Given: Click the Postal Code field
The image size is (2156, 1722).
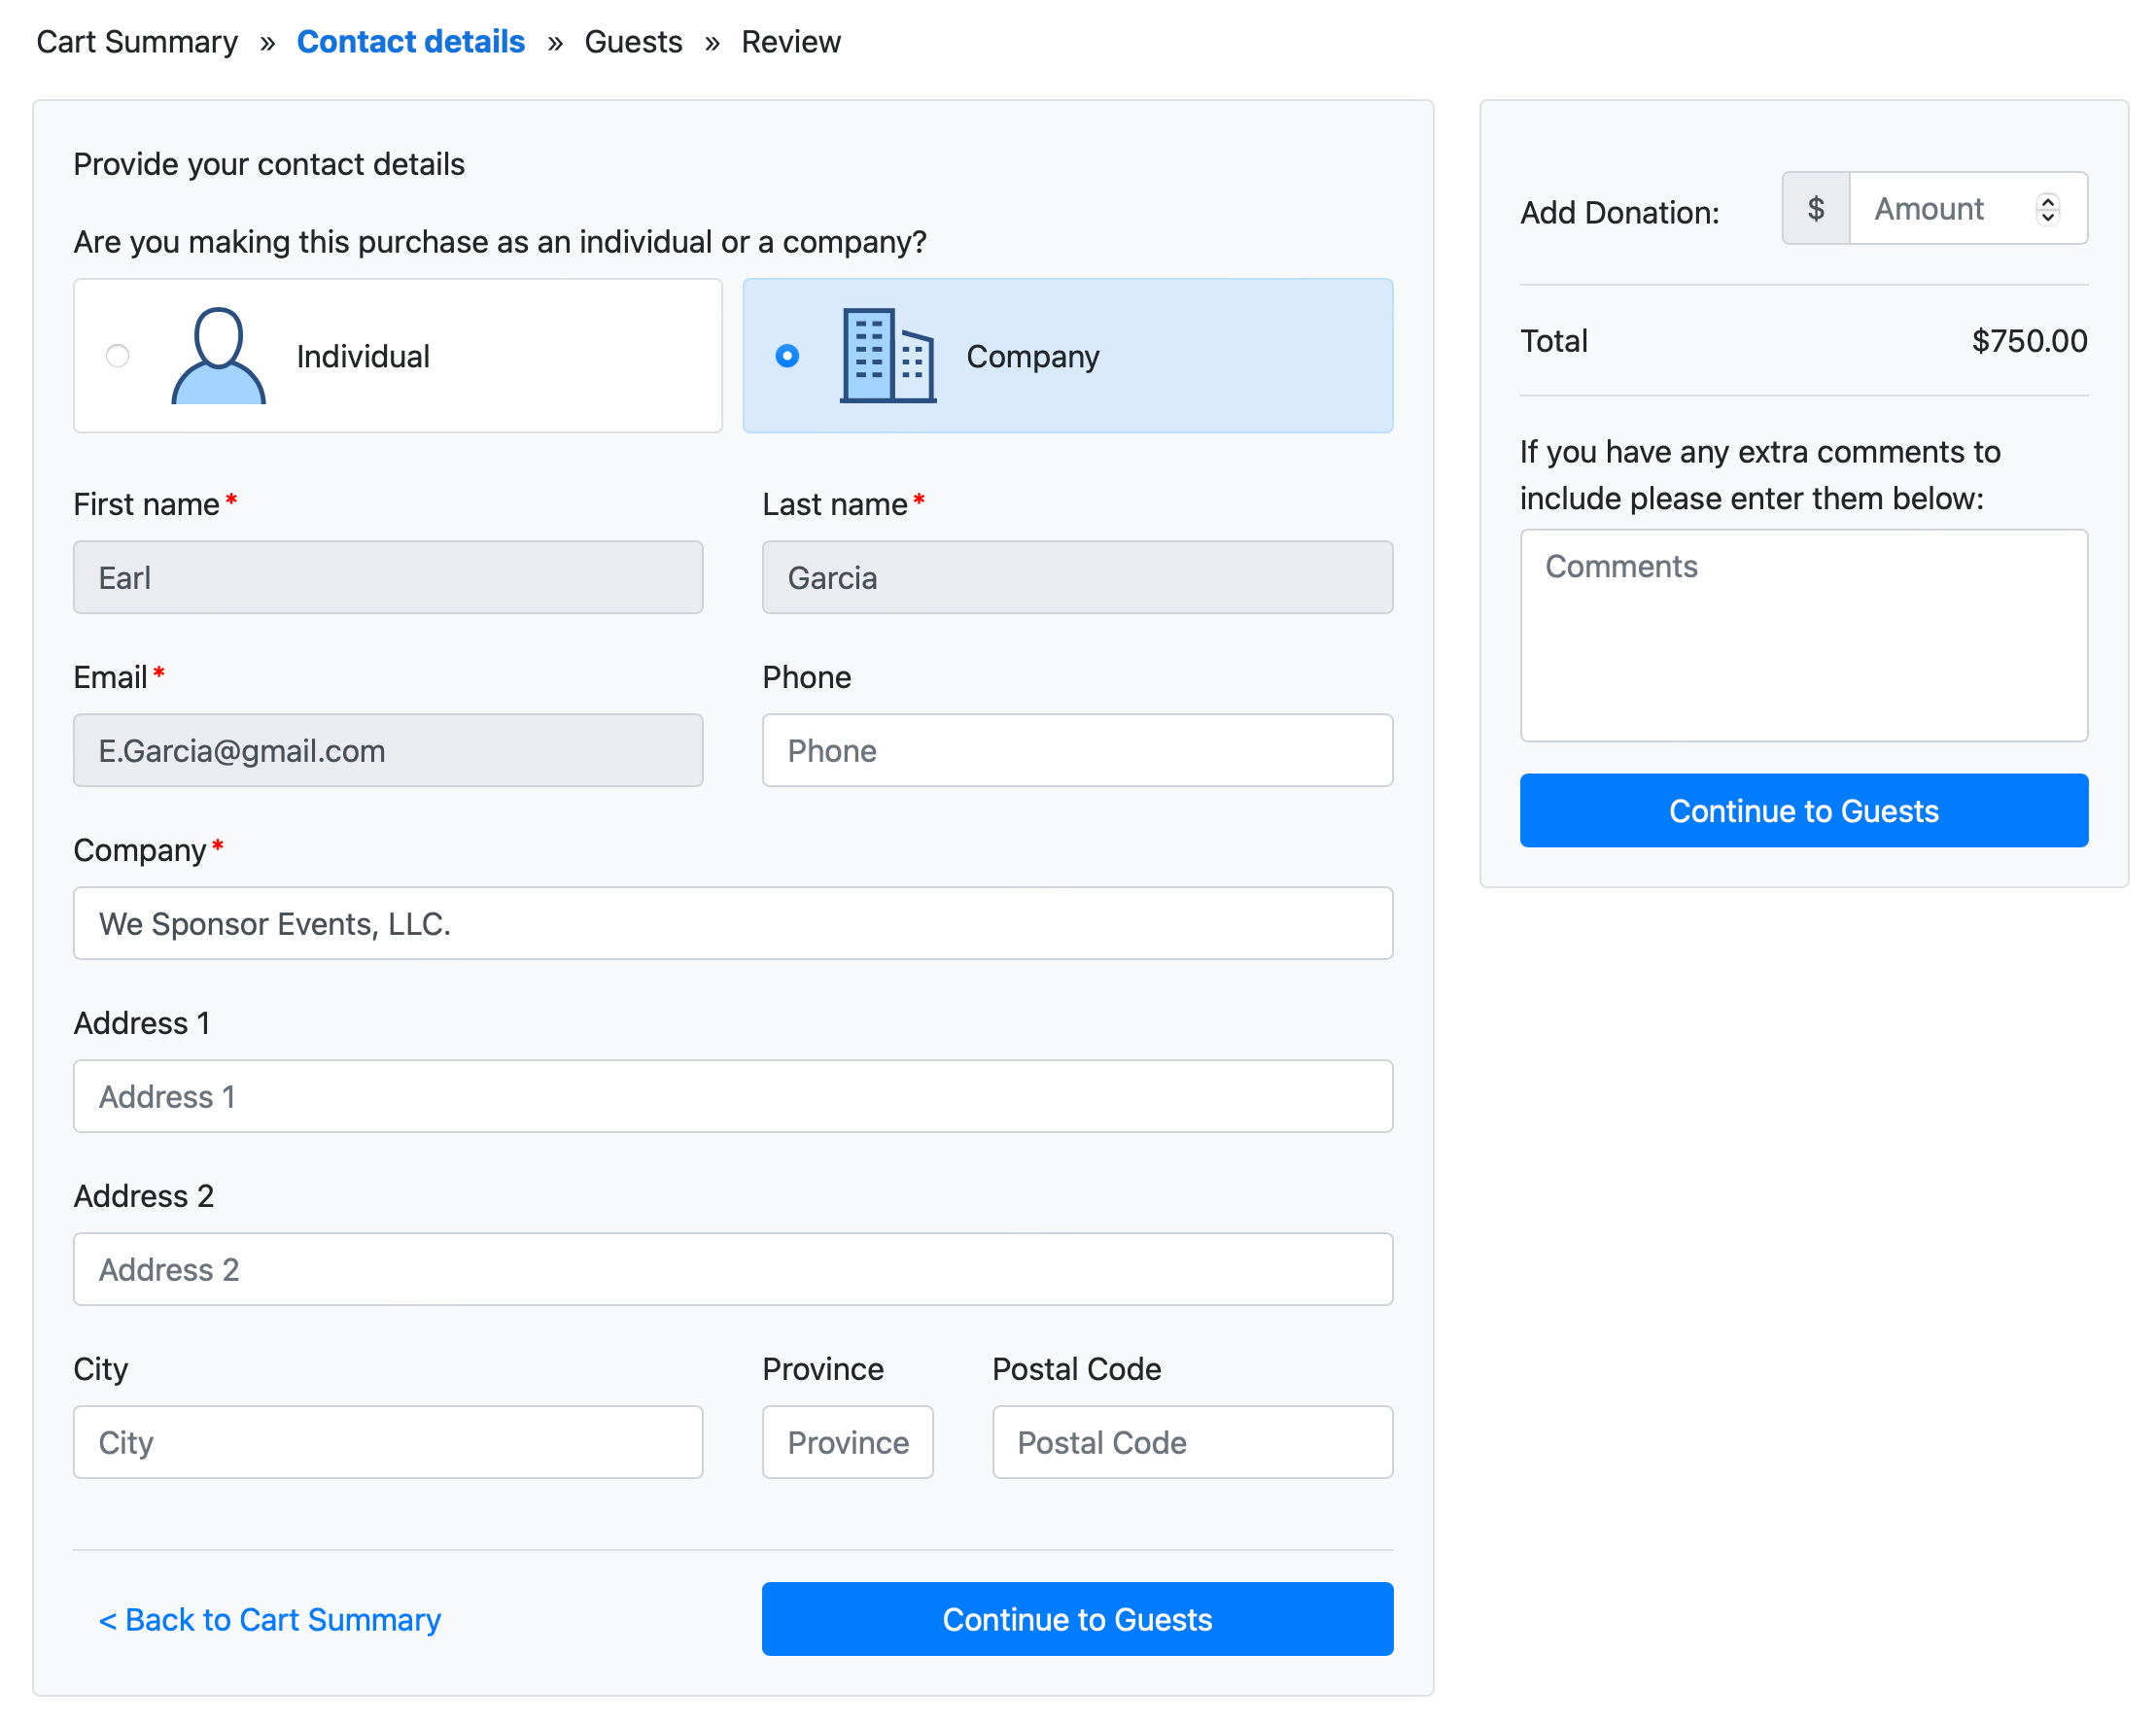Looking at the screenshot, I should pyautogui.click(x=1192, y=1442).
